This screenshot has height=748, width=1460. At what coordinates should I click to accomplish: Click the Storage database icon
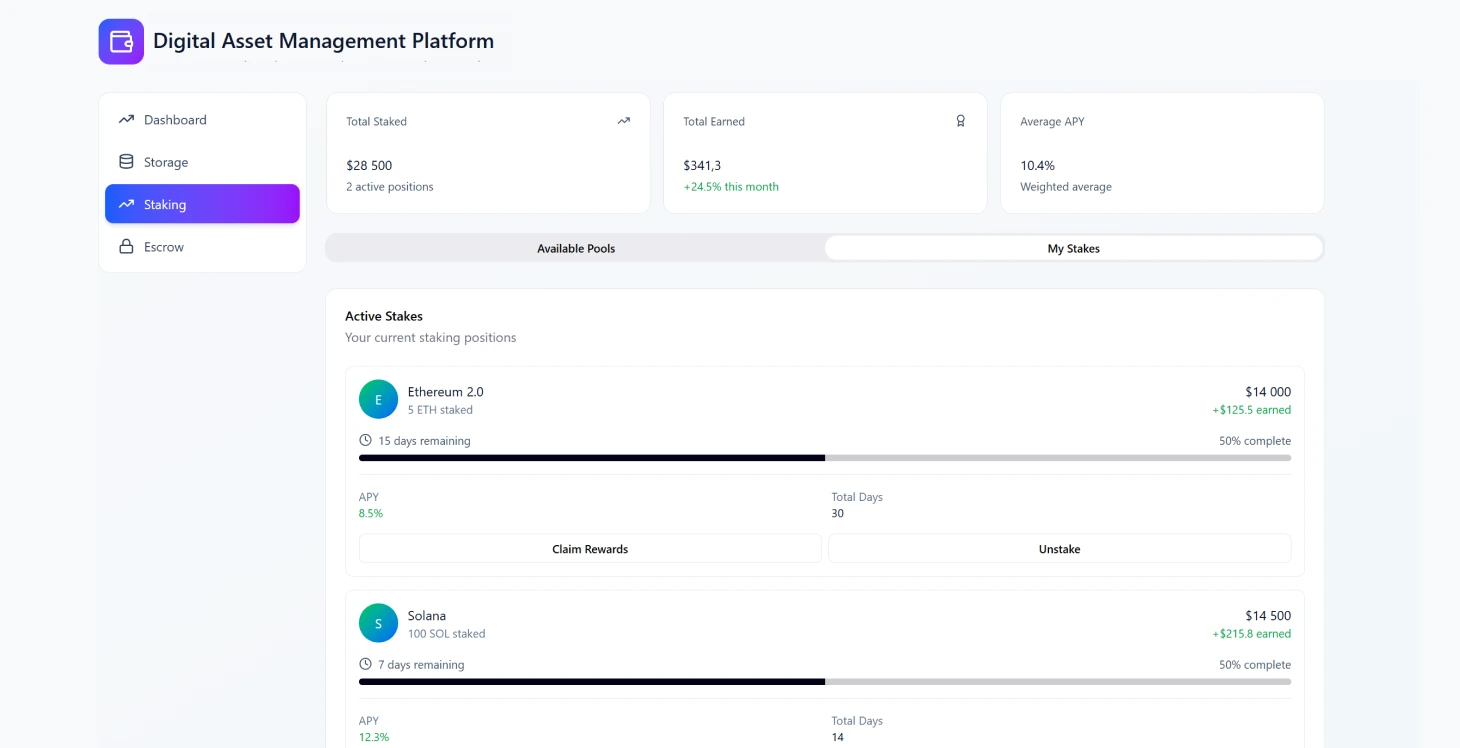pos(126,161)
